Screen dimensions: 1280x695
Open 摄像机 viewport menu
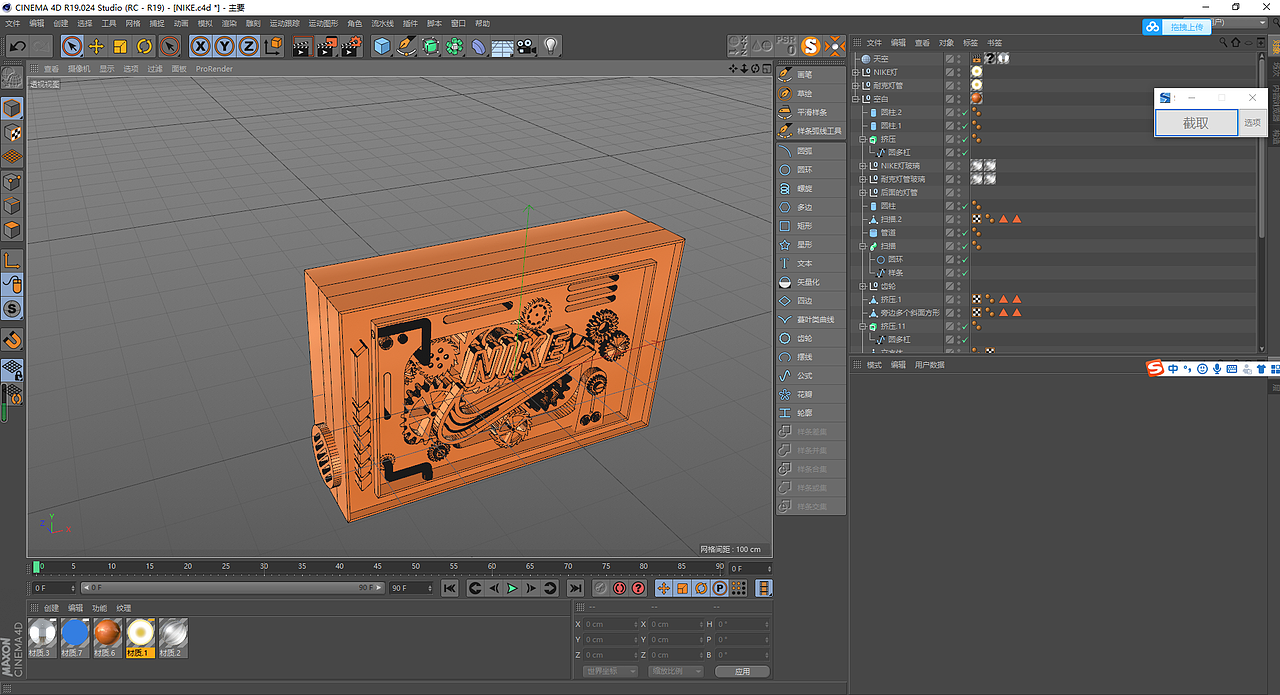79,69
